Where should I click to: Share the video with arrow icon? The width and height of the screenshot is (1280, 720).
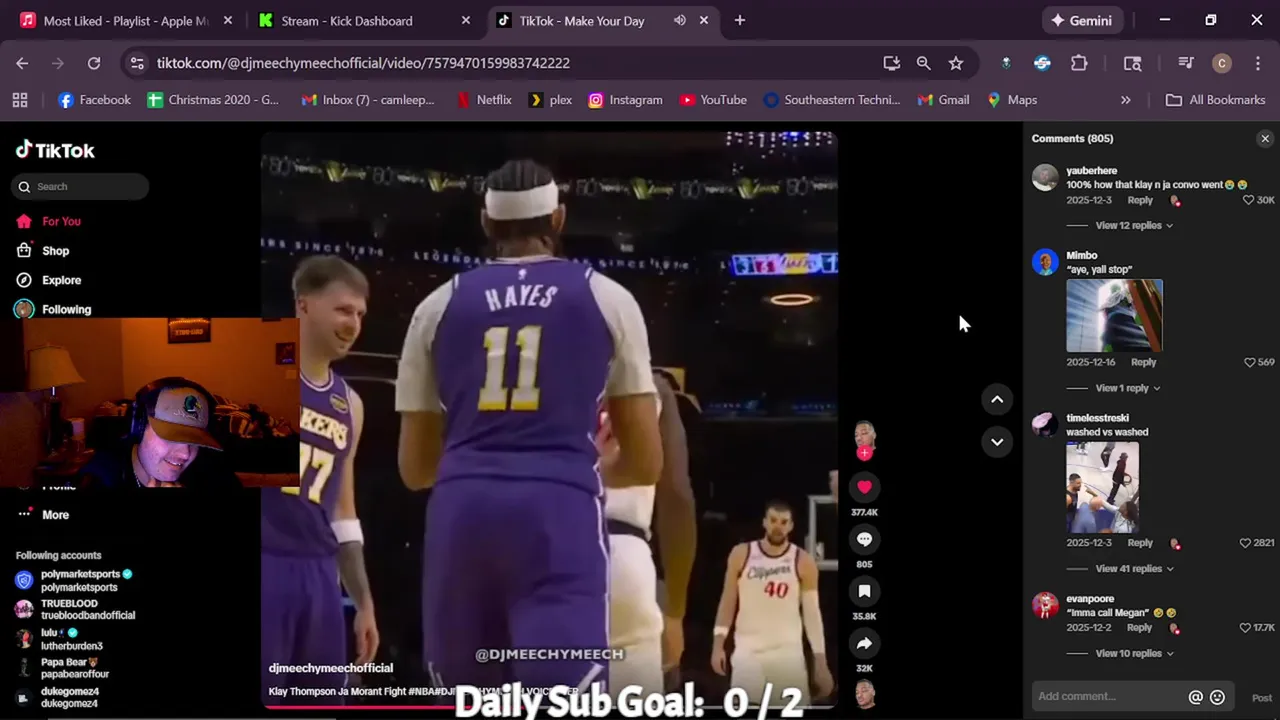(865, 643)
